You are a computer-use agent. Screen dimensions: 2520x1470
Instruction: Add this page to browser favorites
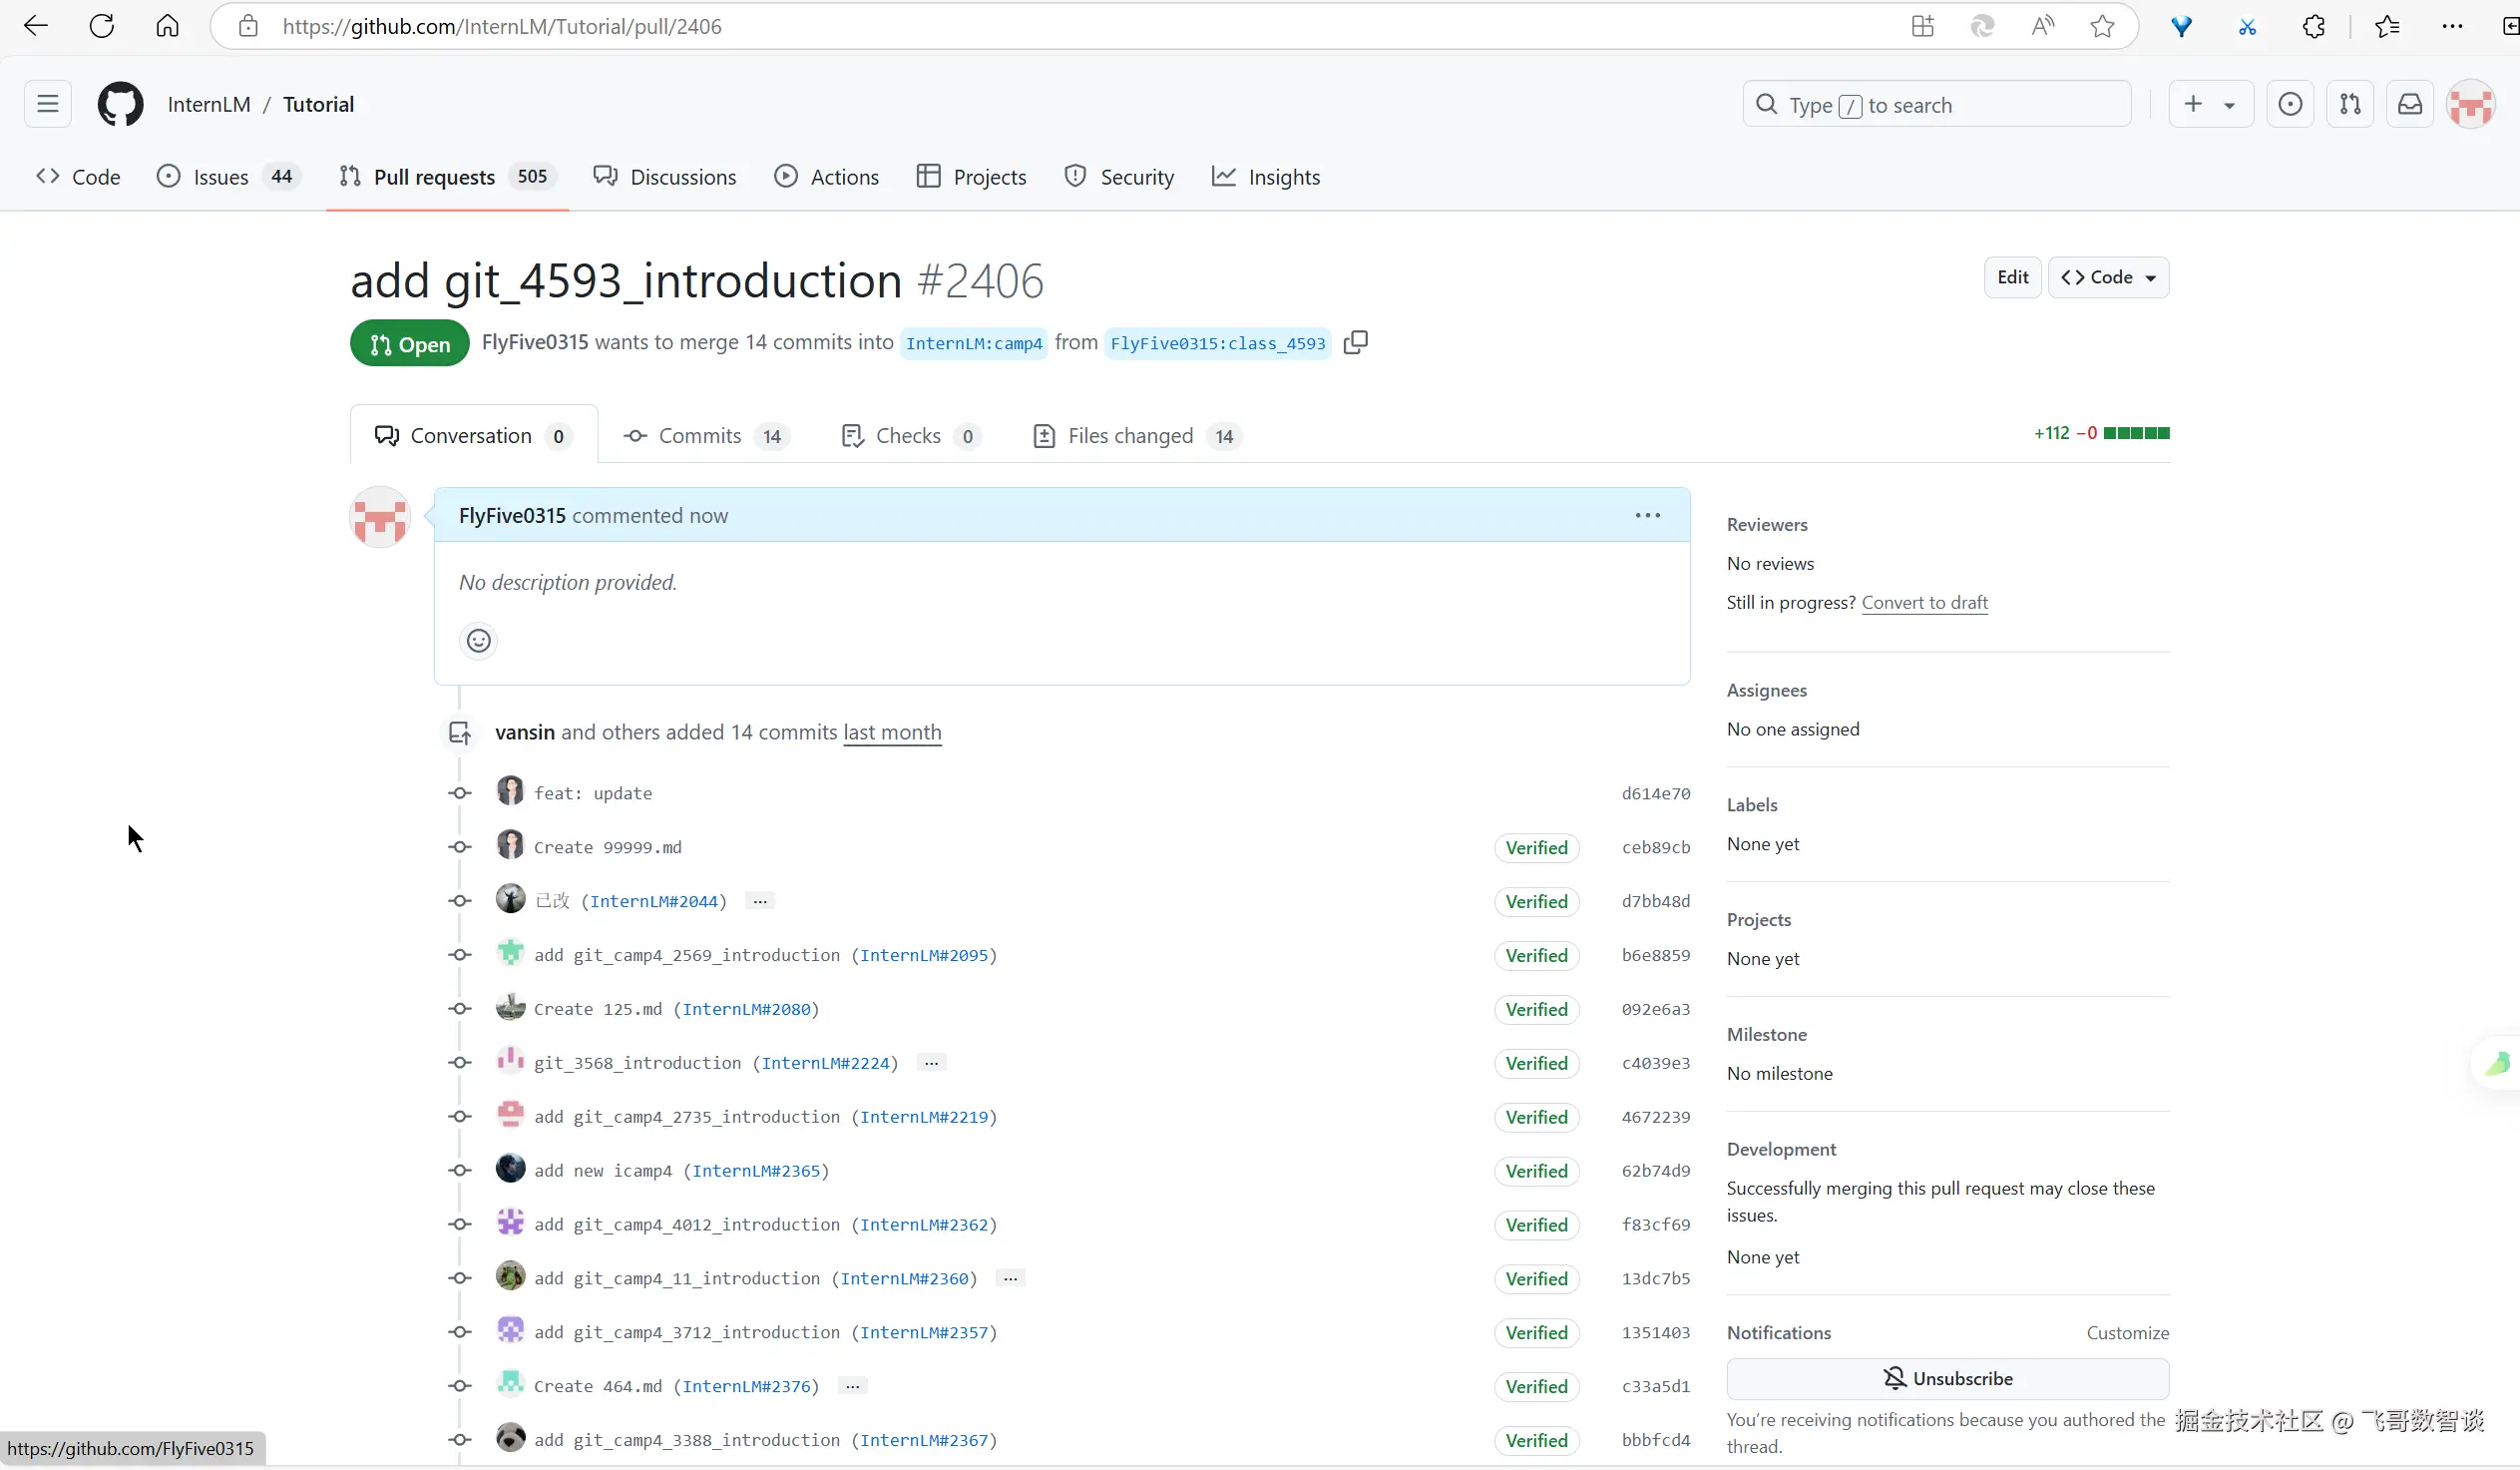2102,27
